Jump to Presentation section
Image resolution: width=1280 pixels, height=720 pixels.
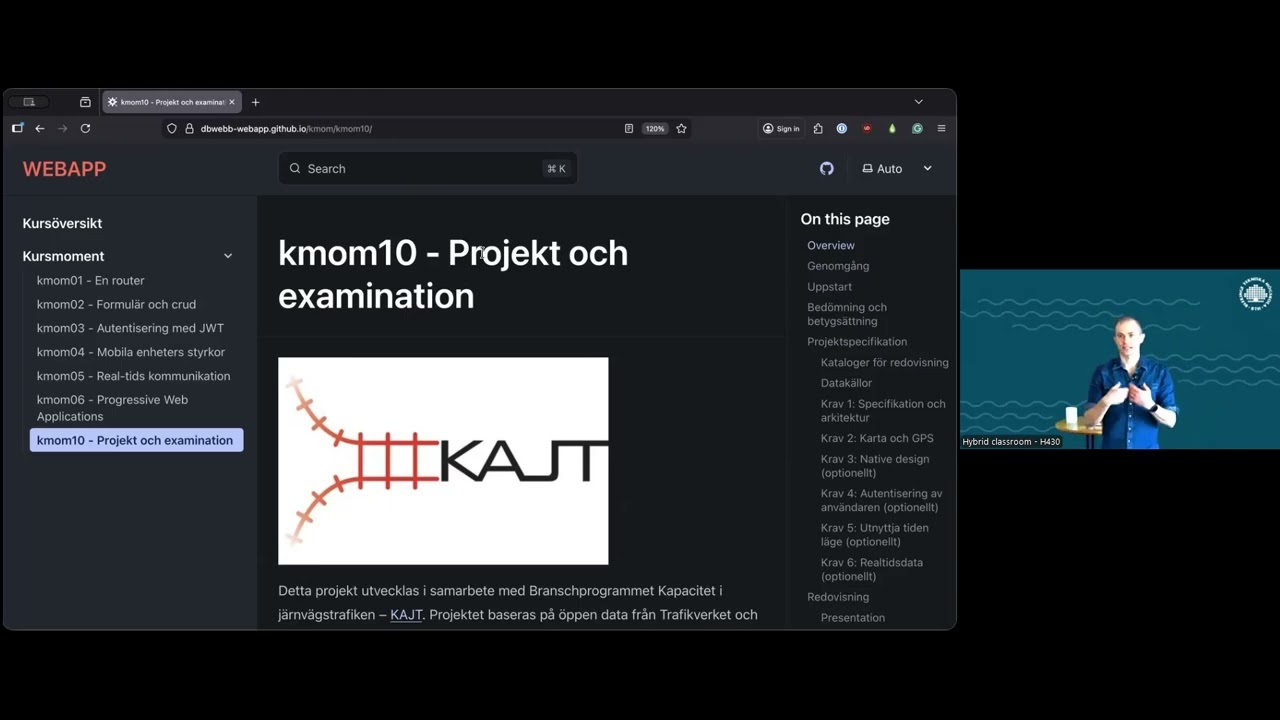pyautogui.click(x=853, y=618)
